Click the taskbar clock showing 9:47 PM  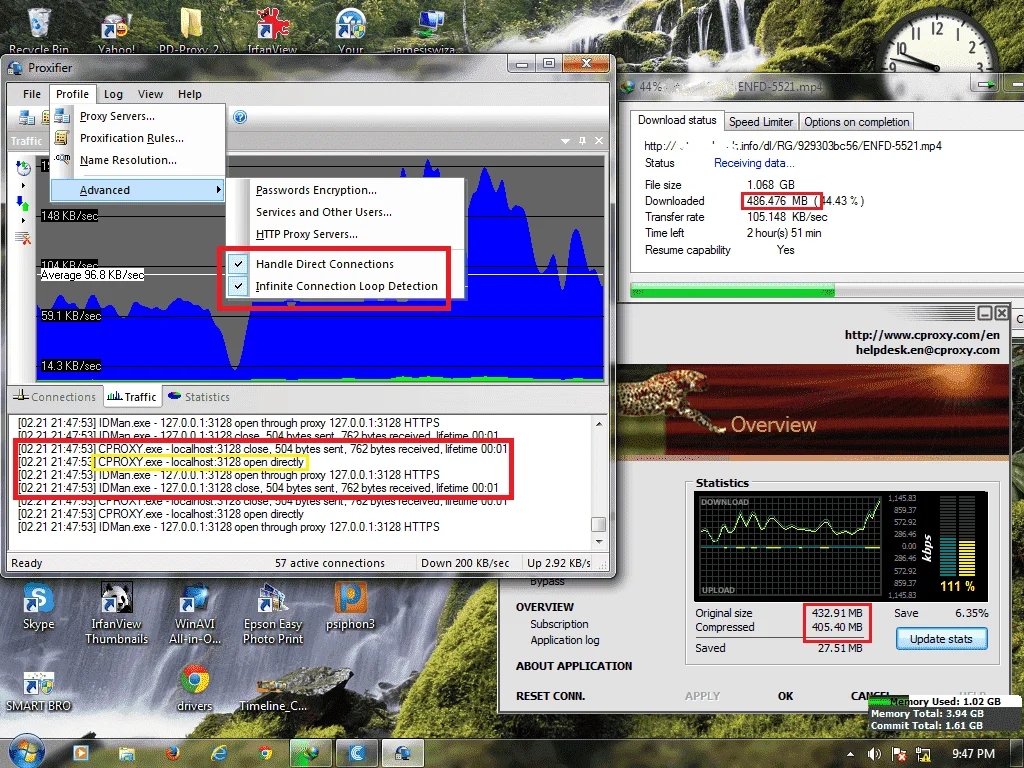[x=972, y=754]
